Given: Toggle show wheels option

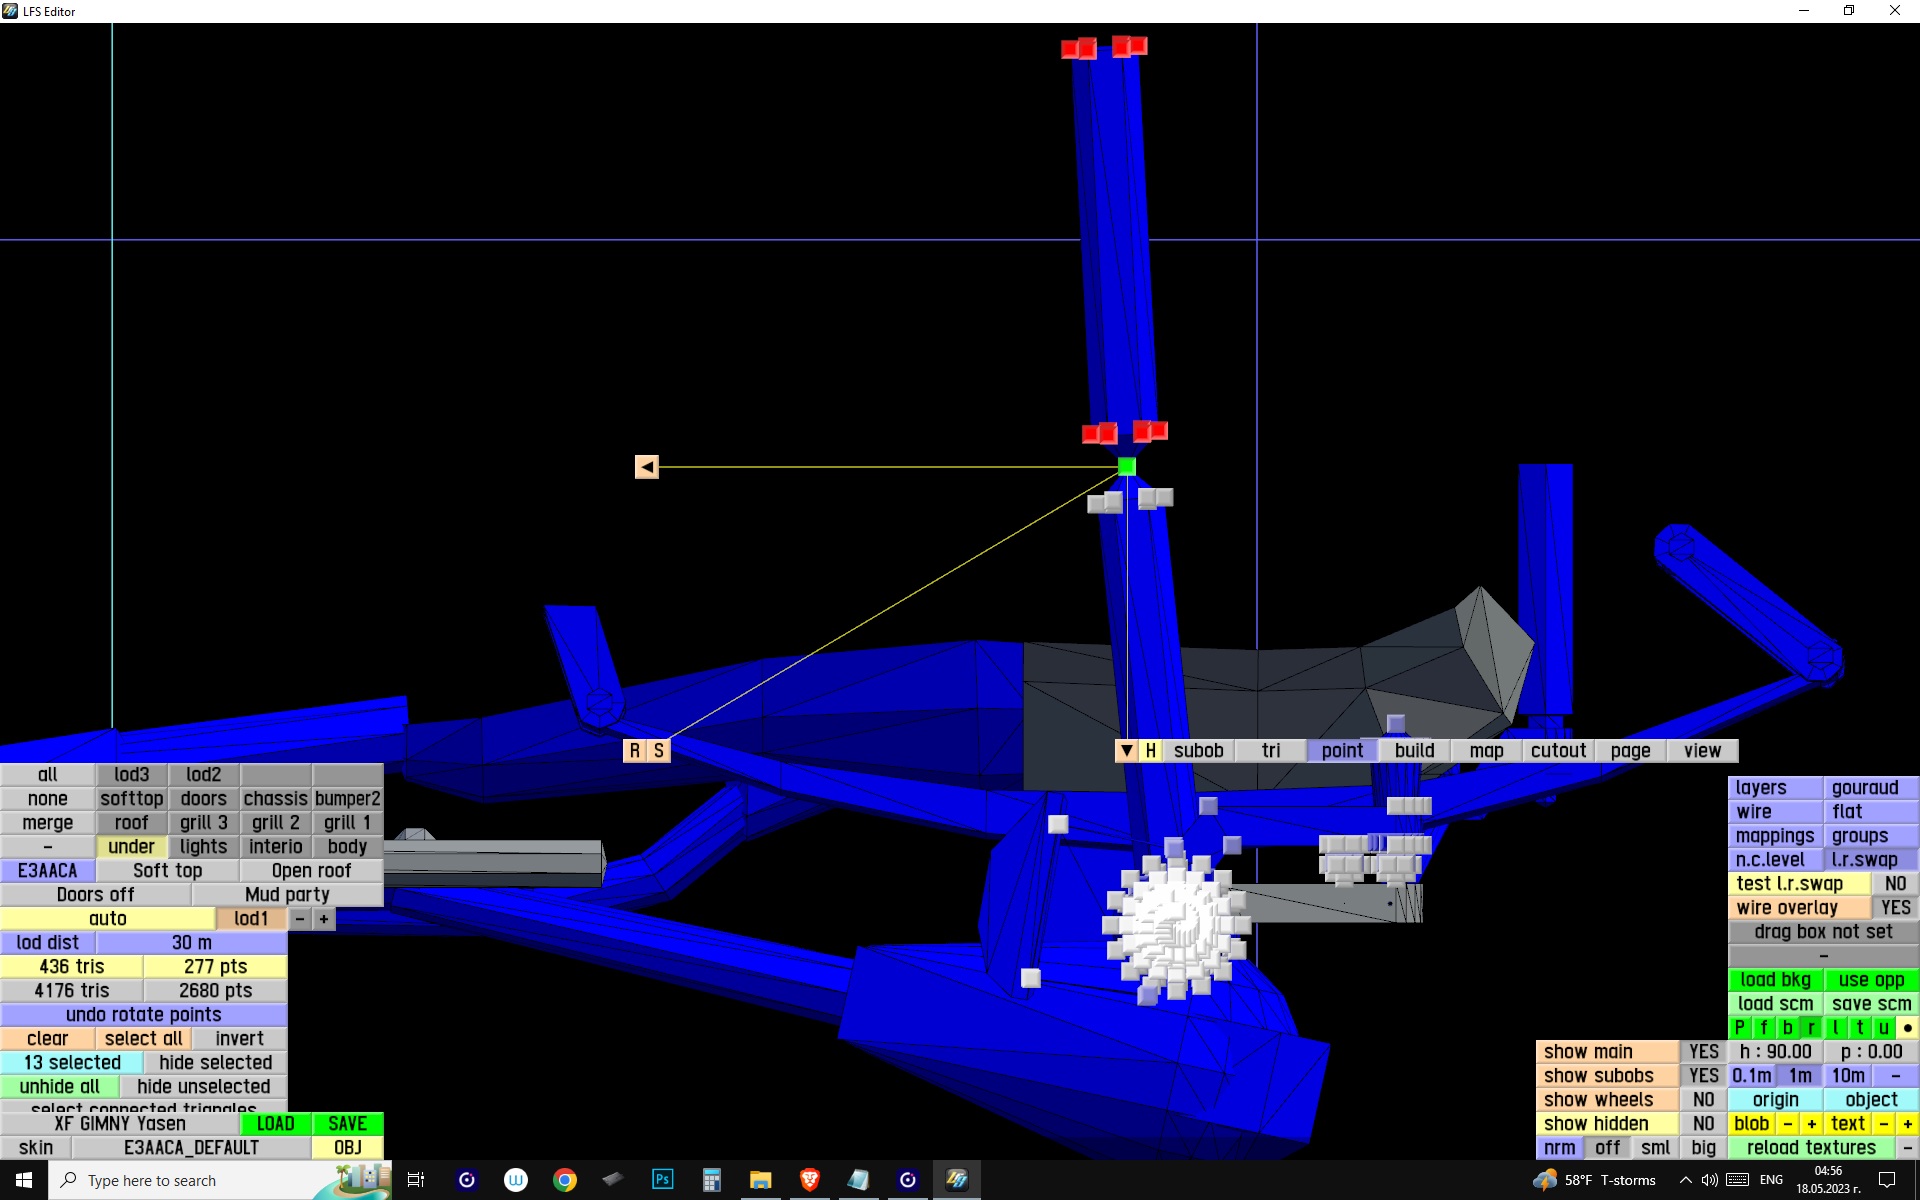Looking at the screenshot, I should [1703, 1100].
